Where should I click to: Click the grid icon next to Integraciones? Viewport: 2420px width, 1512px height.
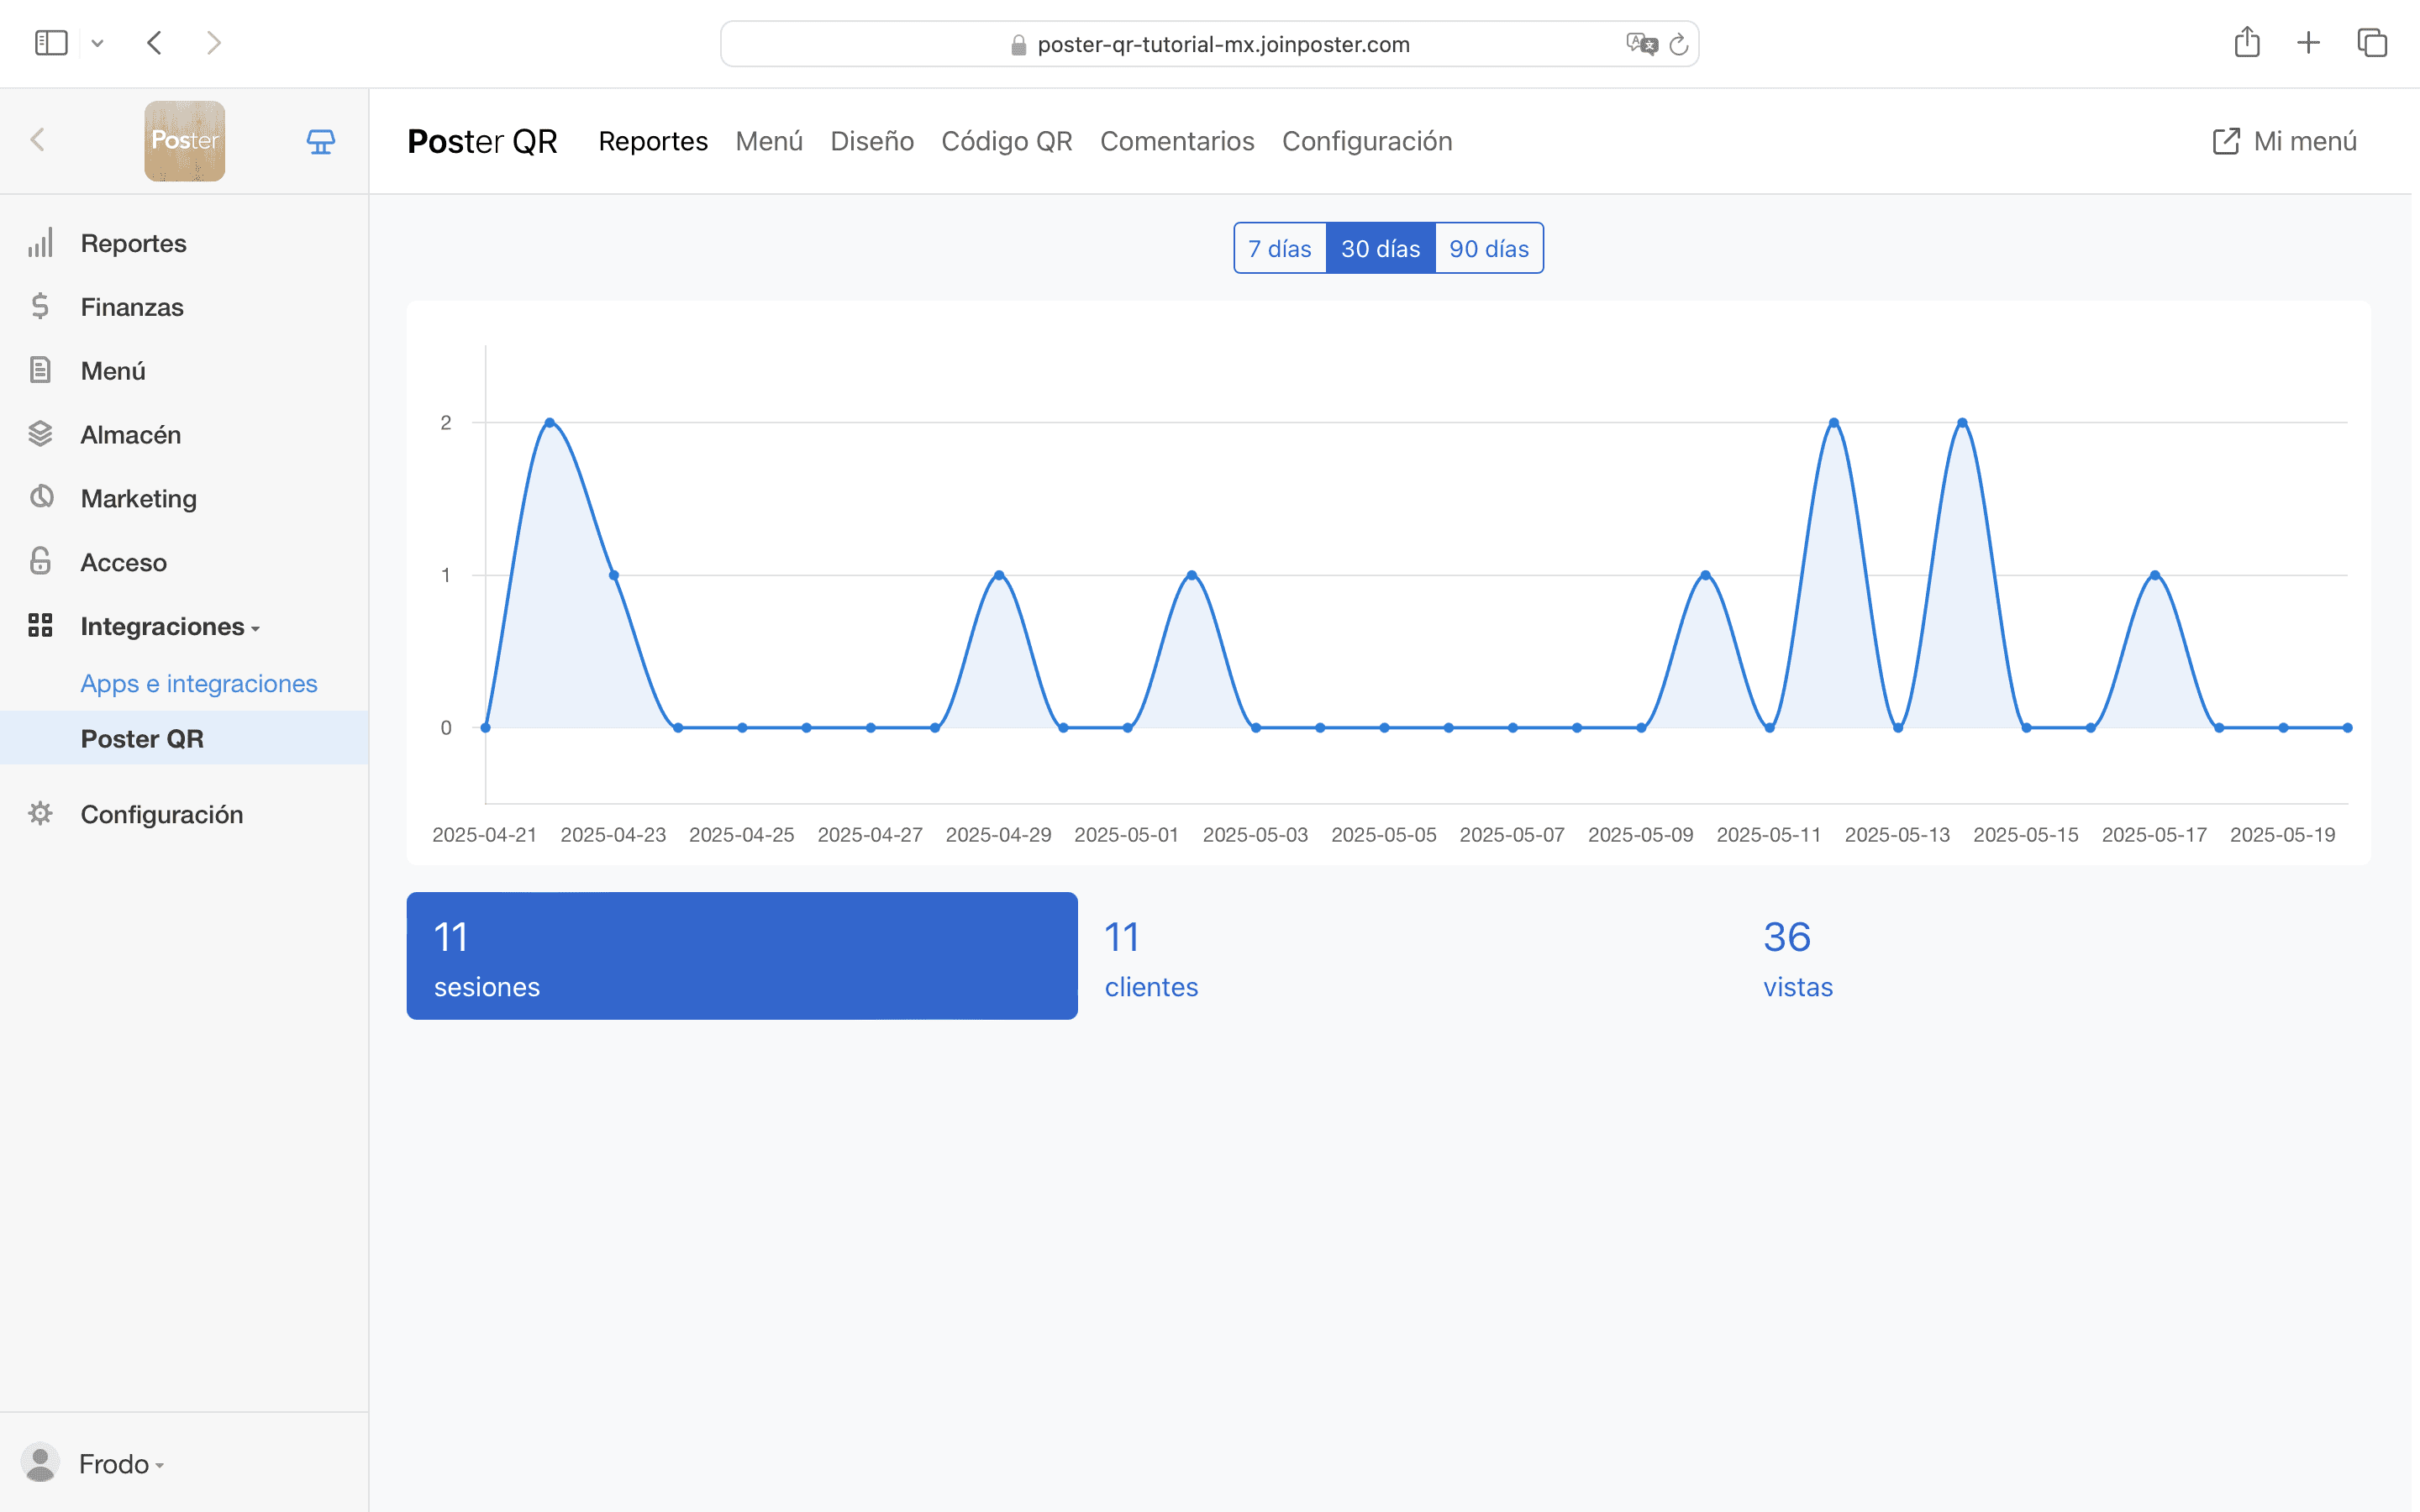coord(40,625)
